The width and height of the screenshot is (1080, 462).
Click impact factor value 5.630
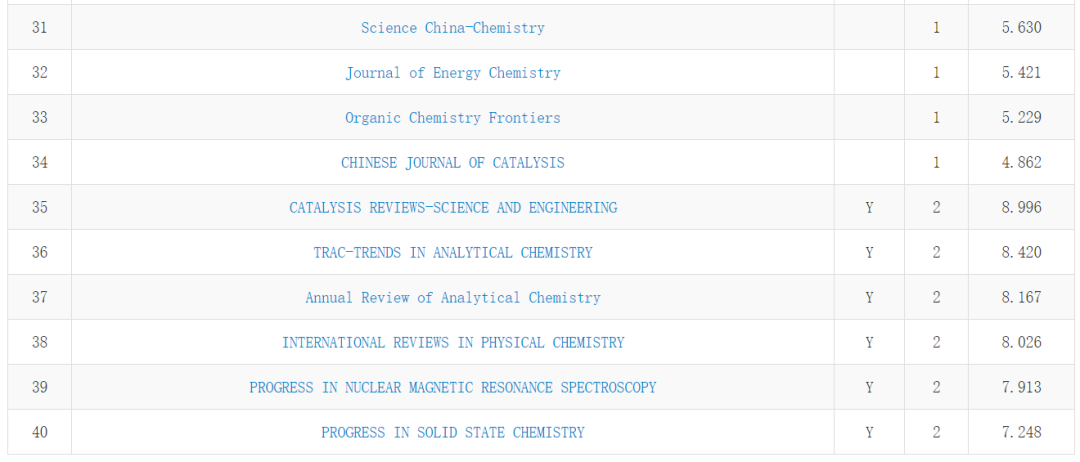coord(1021,28)
